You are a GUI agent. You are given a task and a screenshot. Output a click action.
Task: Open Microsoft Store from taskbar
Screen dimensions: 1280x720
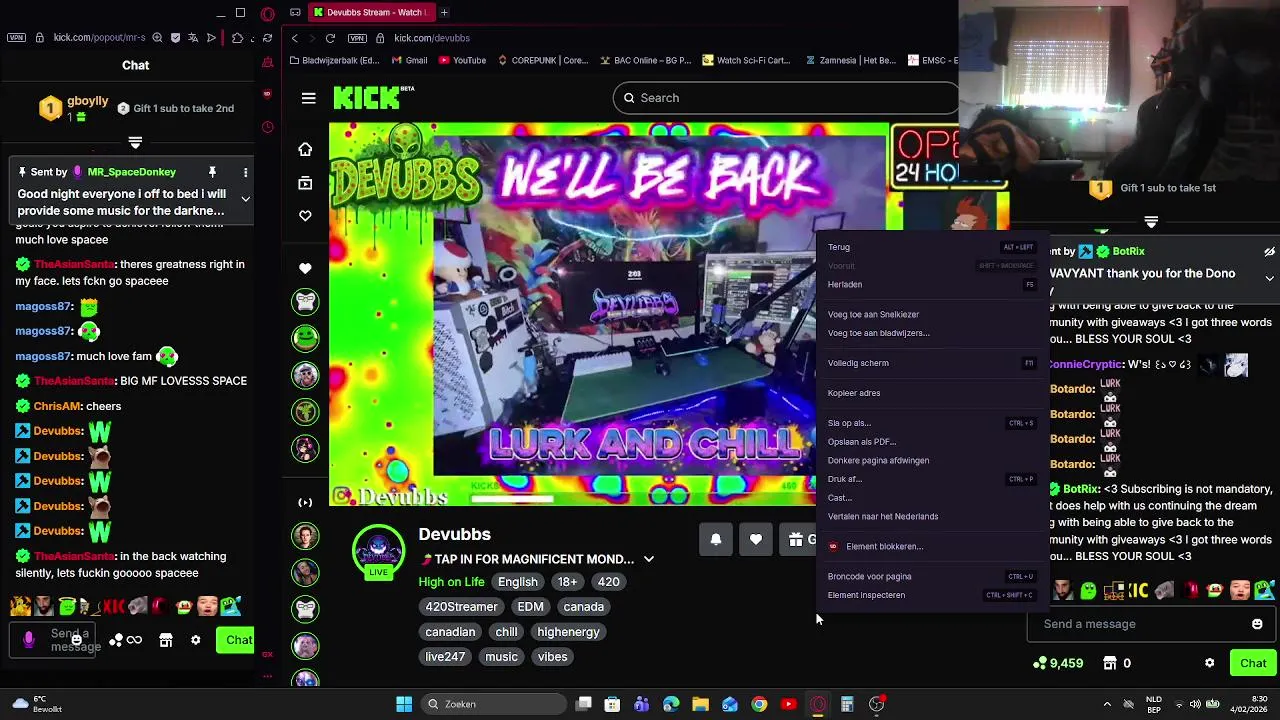(x=612, y=704)
